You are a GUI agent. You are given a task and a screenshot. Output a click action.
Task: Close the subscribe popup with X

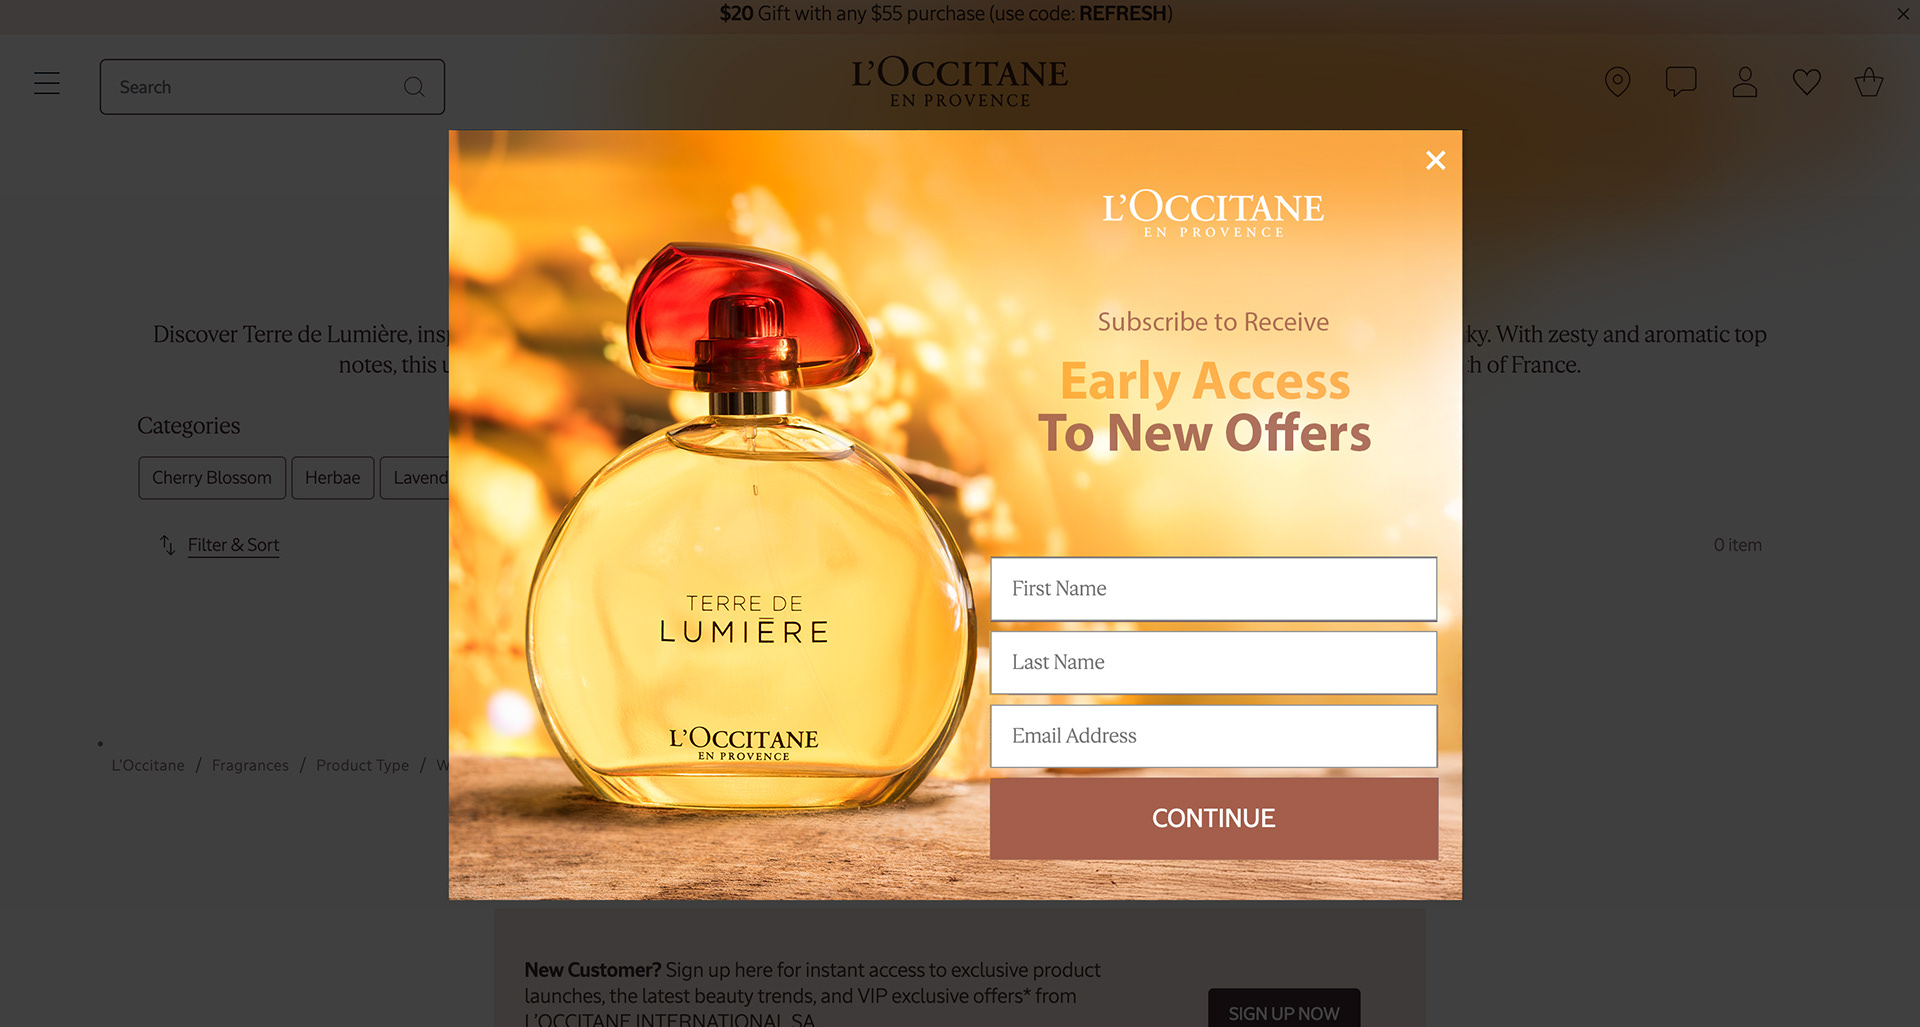click(1435, 160)
